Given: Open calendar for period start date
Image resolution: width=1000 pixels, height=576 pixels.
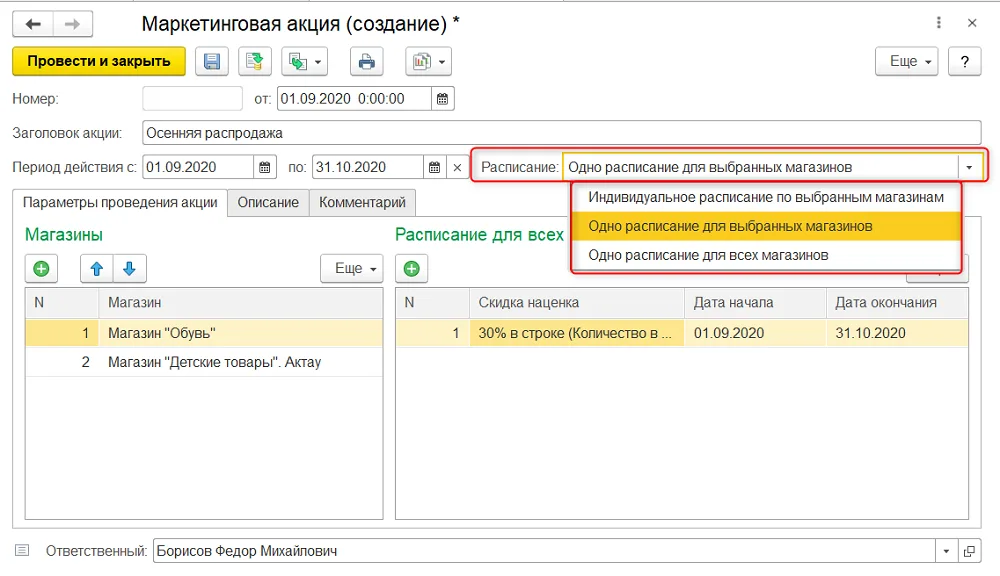Looking at the screenshot, I should [265, 167].
